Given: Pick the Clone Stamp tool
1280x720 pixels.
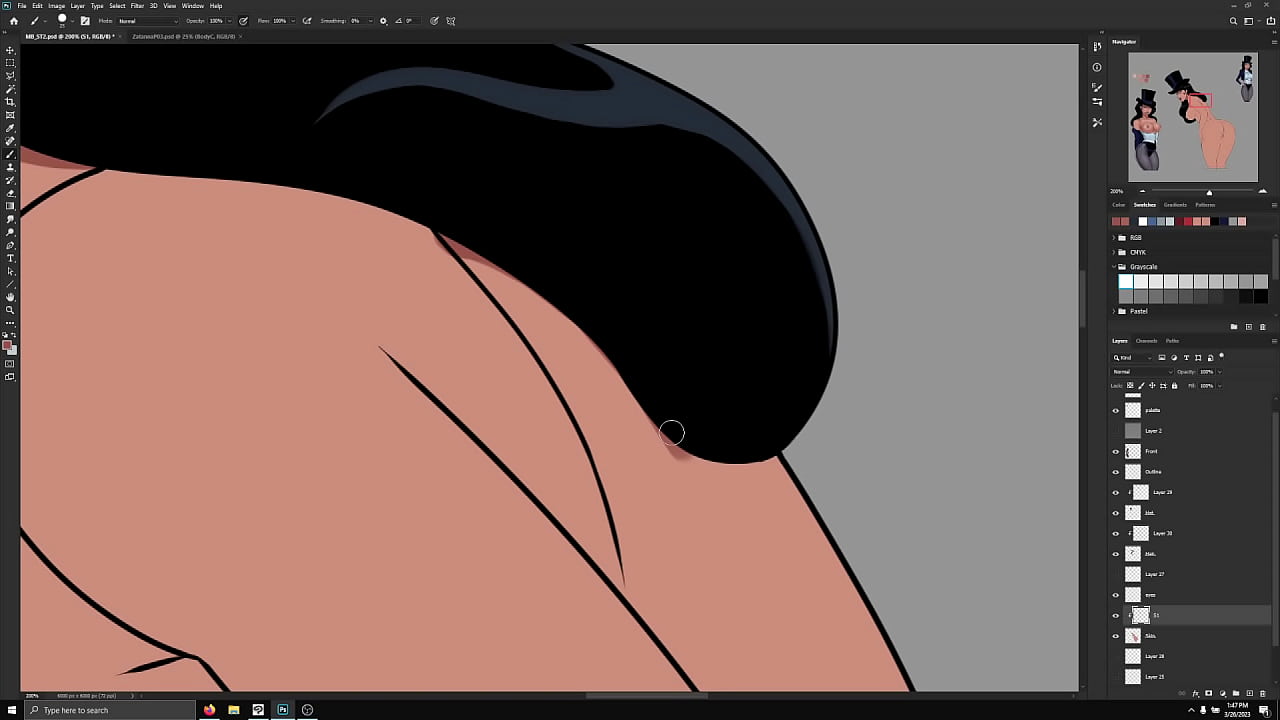Looking at the screenshot, I should pos(10,168).
